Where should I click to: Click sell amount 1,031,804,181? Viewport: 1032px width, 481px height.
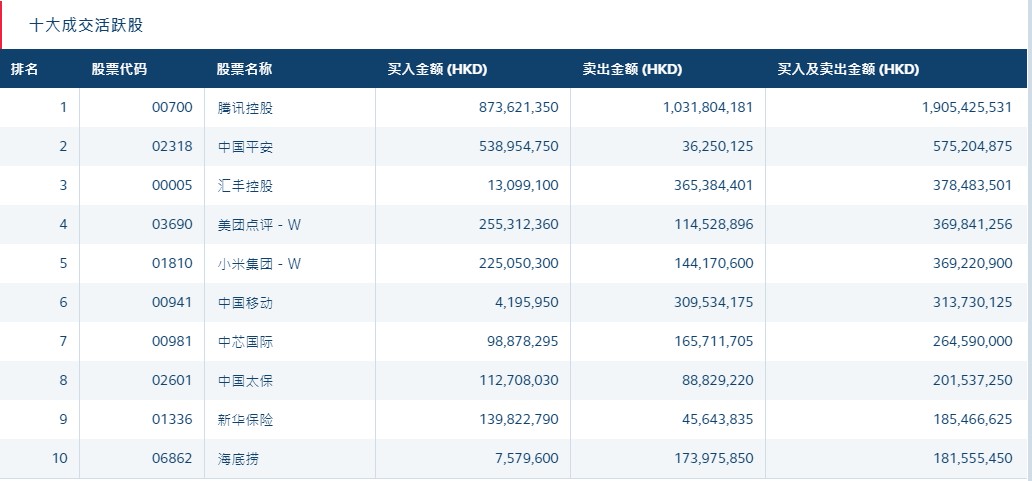708,107
